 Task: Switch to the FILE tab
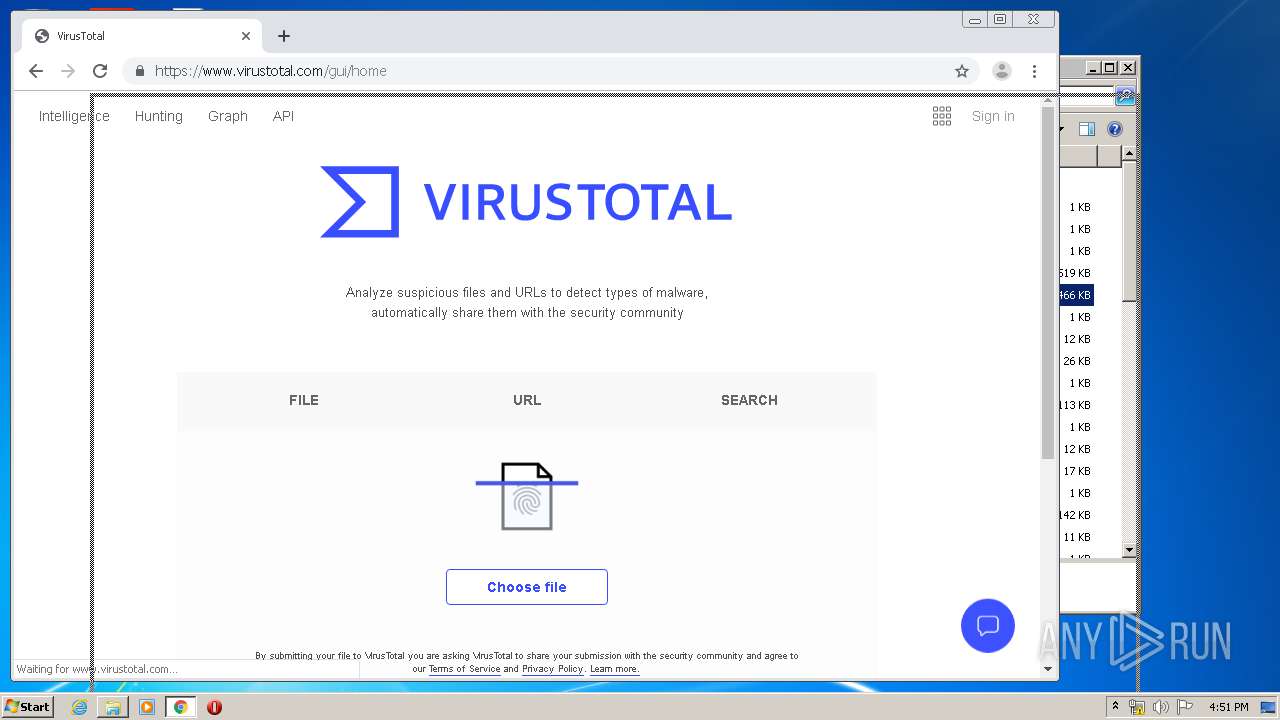(x=304, y=400)
